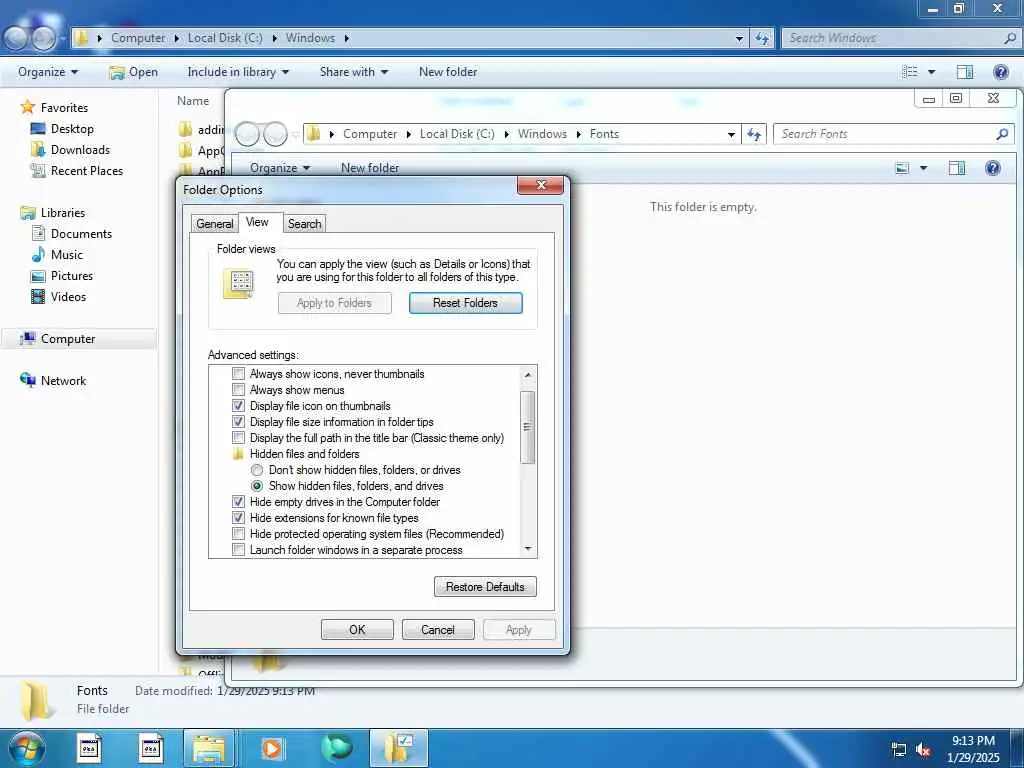
Task: Switch to General tab in Folder Options
Action: coord(214,223)
